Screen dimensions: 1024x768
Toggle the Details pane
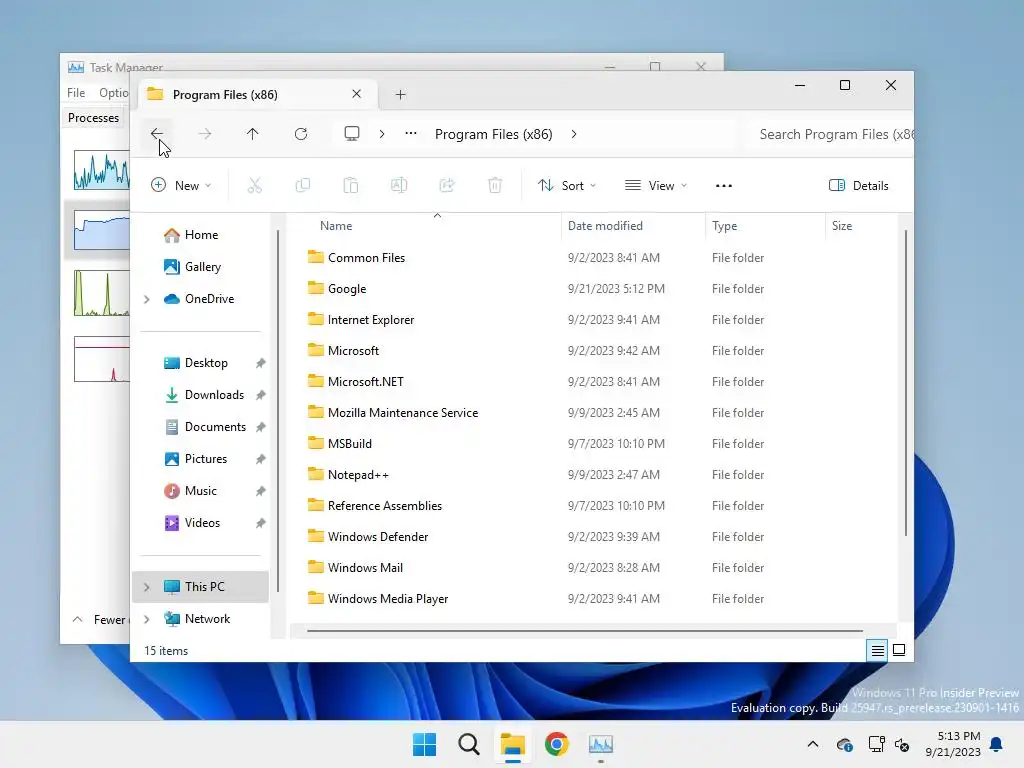pos(859,185)
